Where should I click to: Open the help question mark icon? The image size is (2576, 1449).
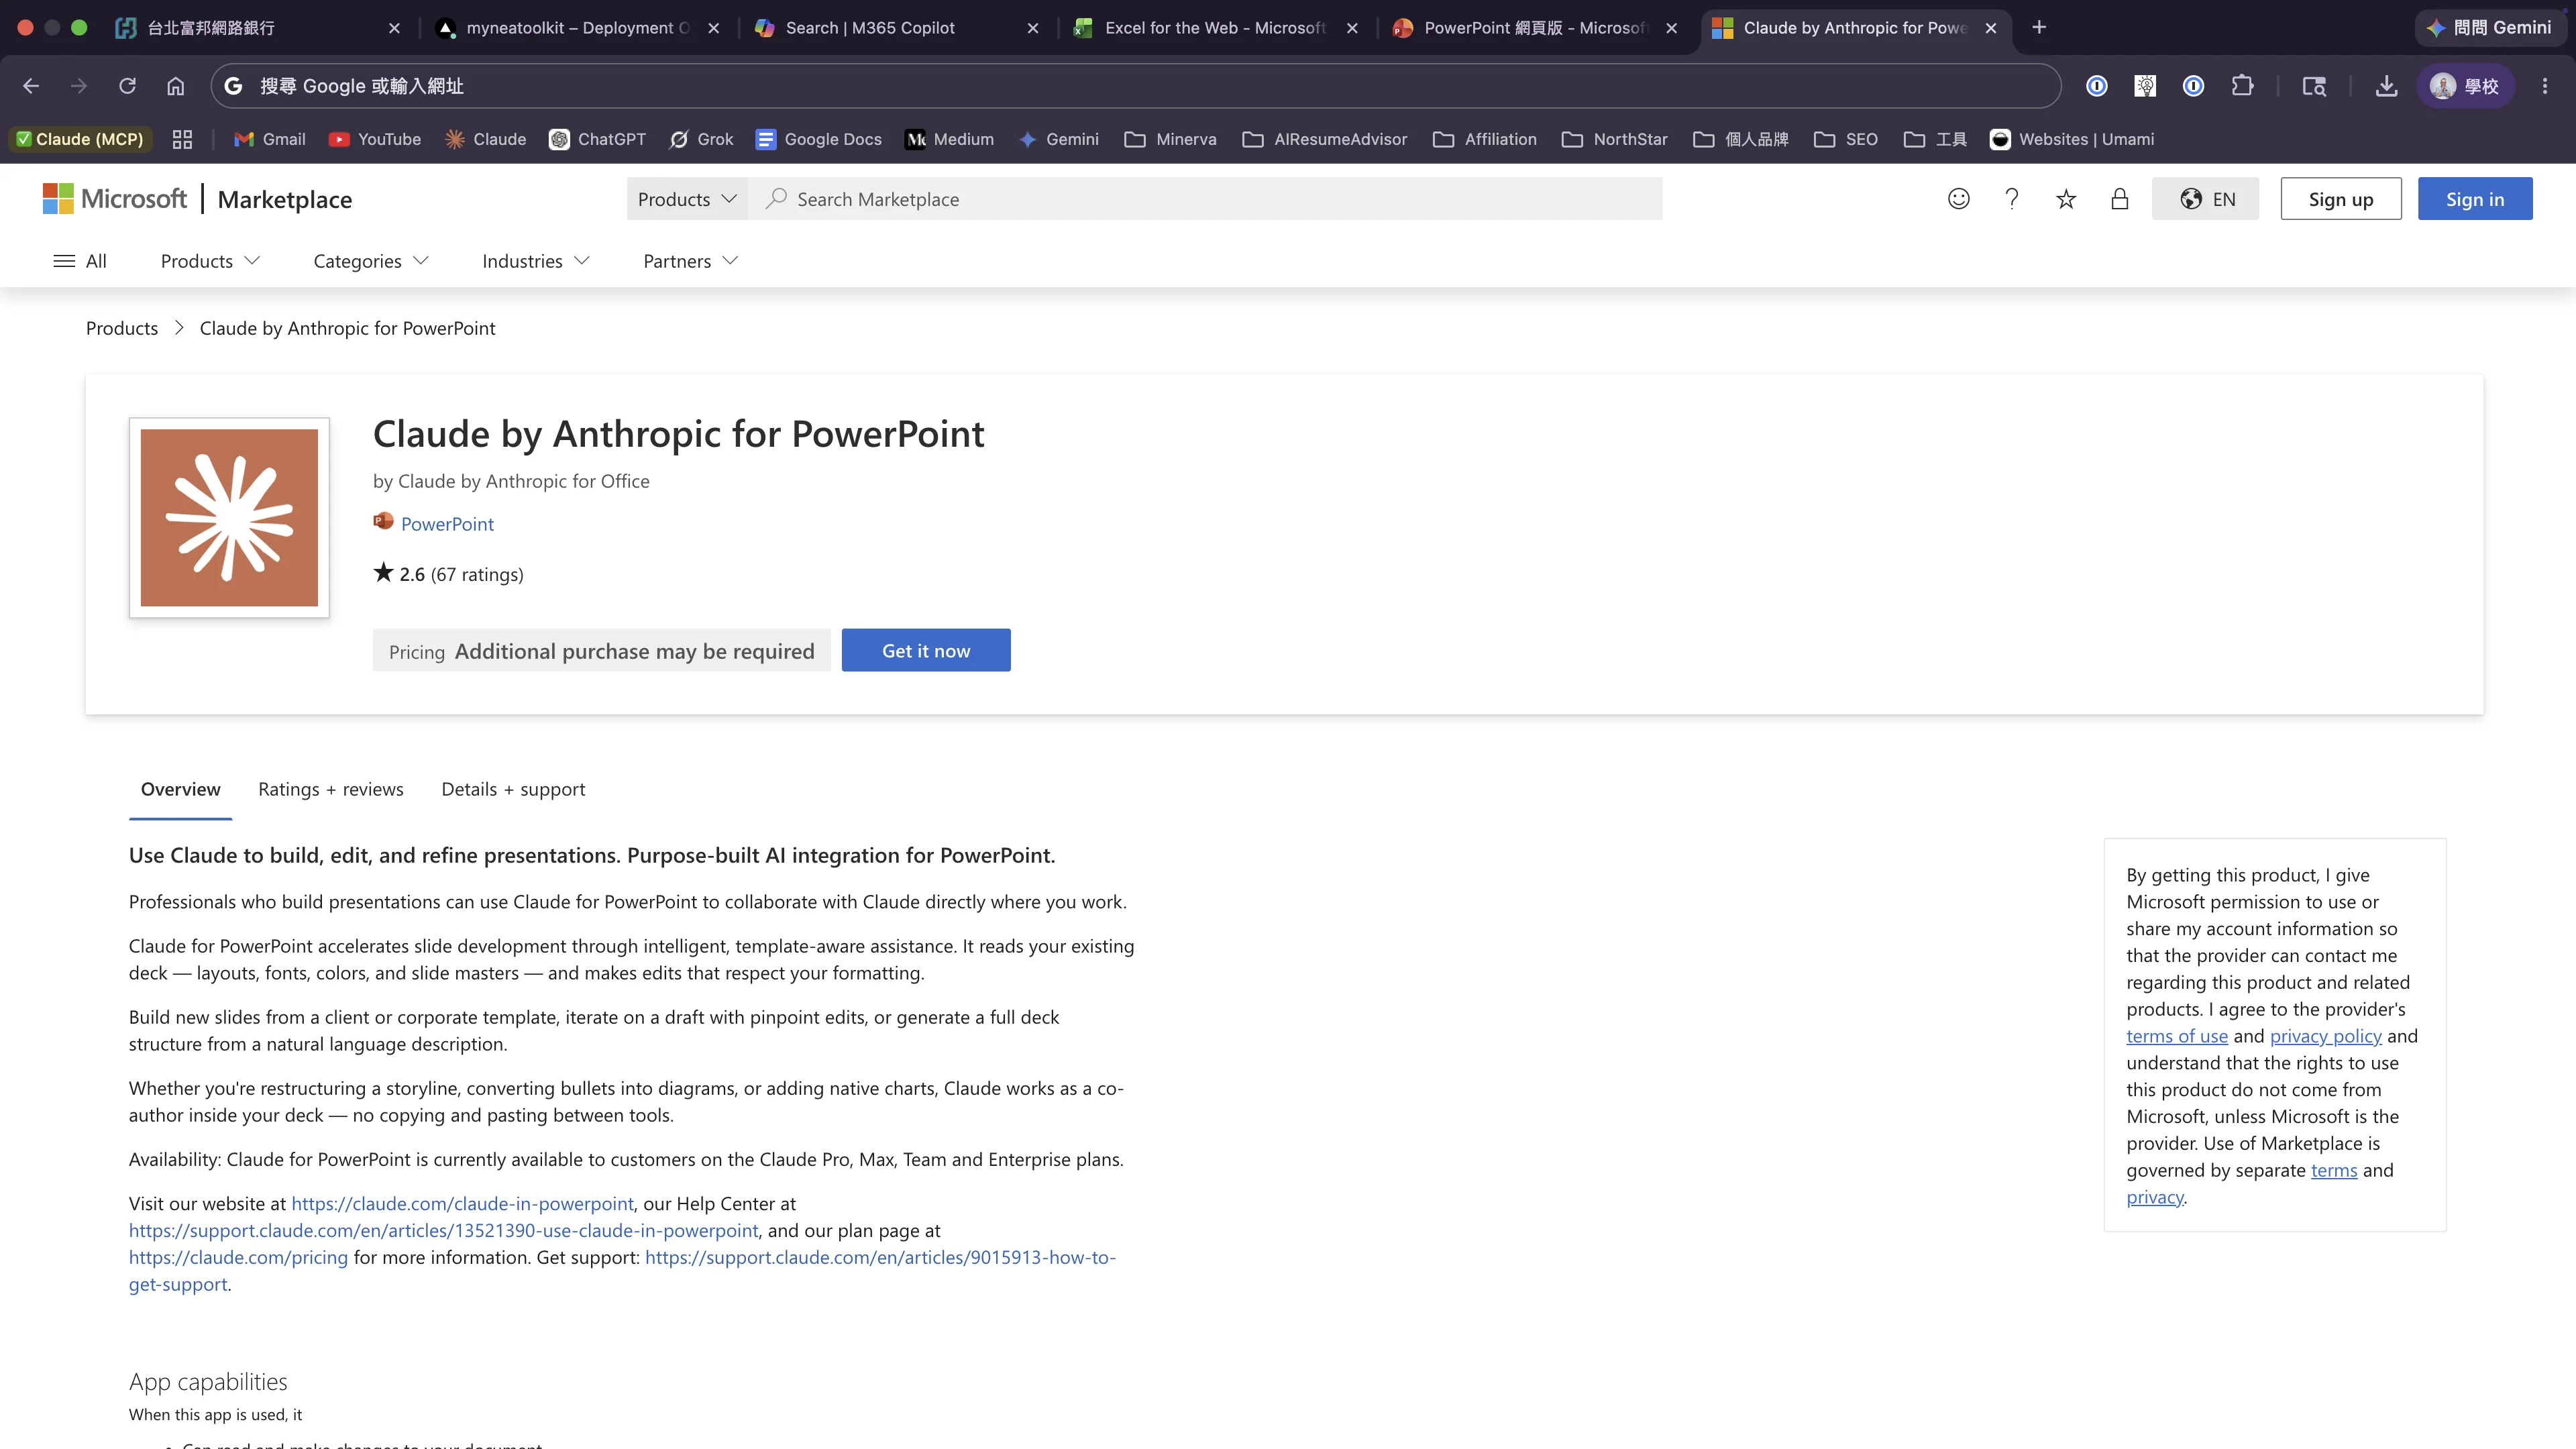tap(2012, 199)
